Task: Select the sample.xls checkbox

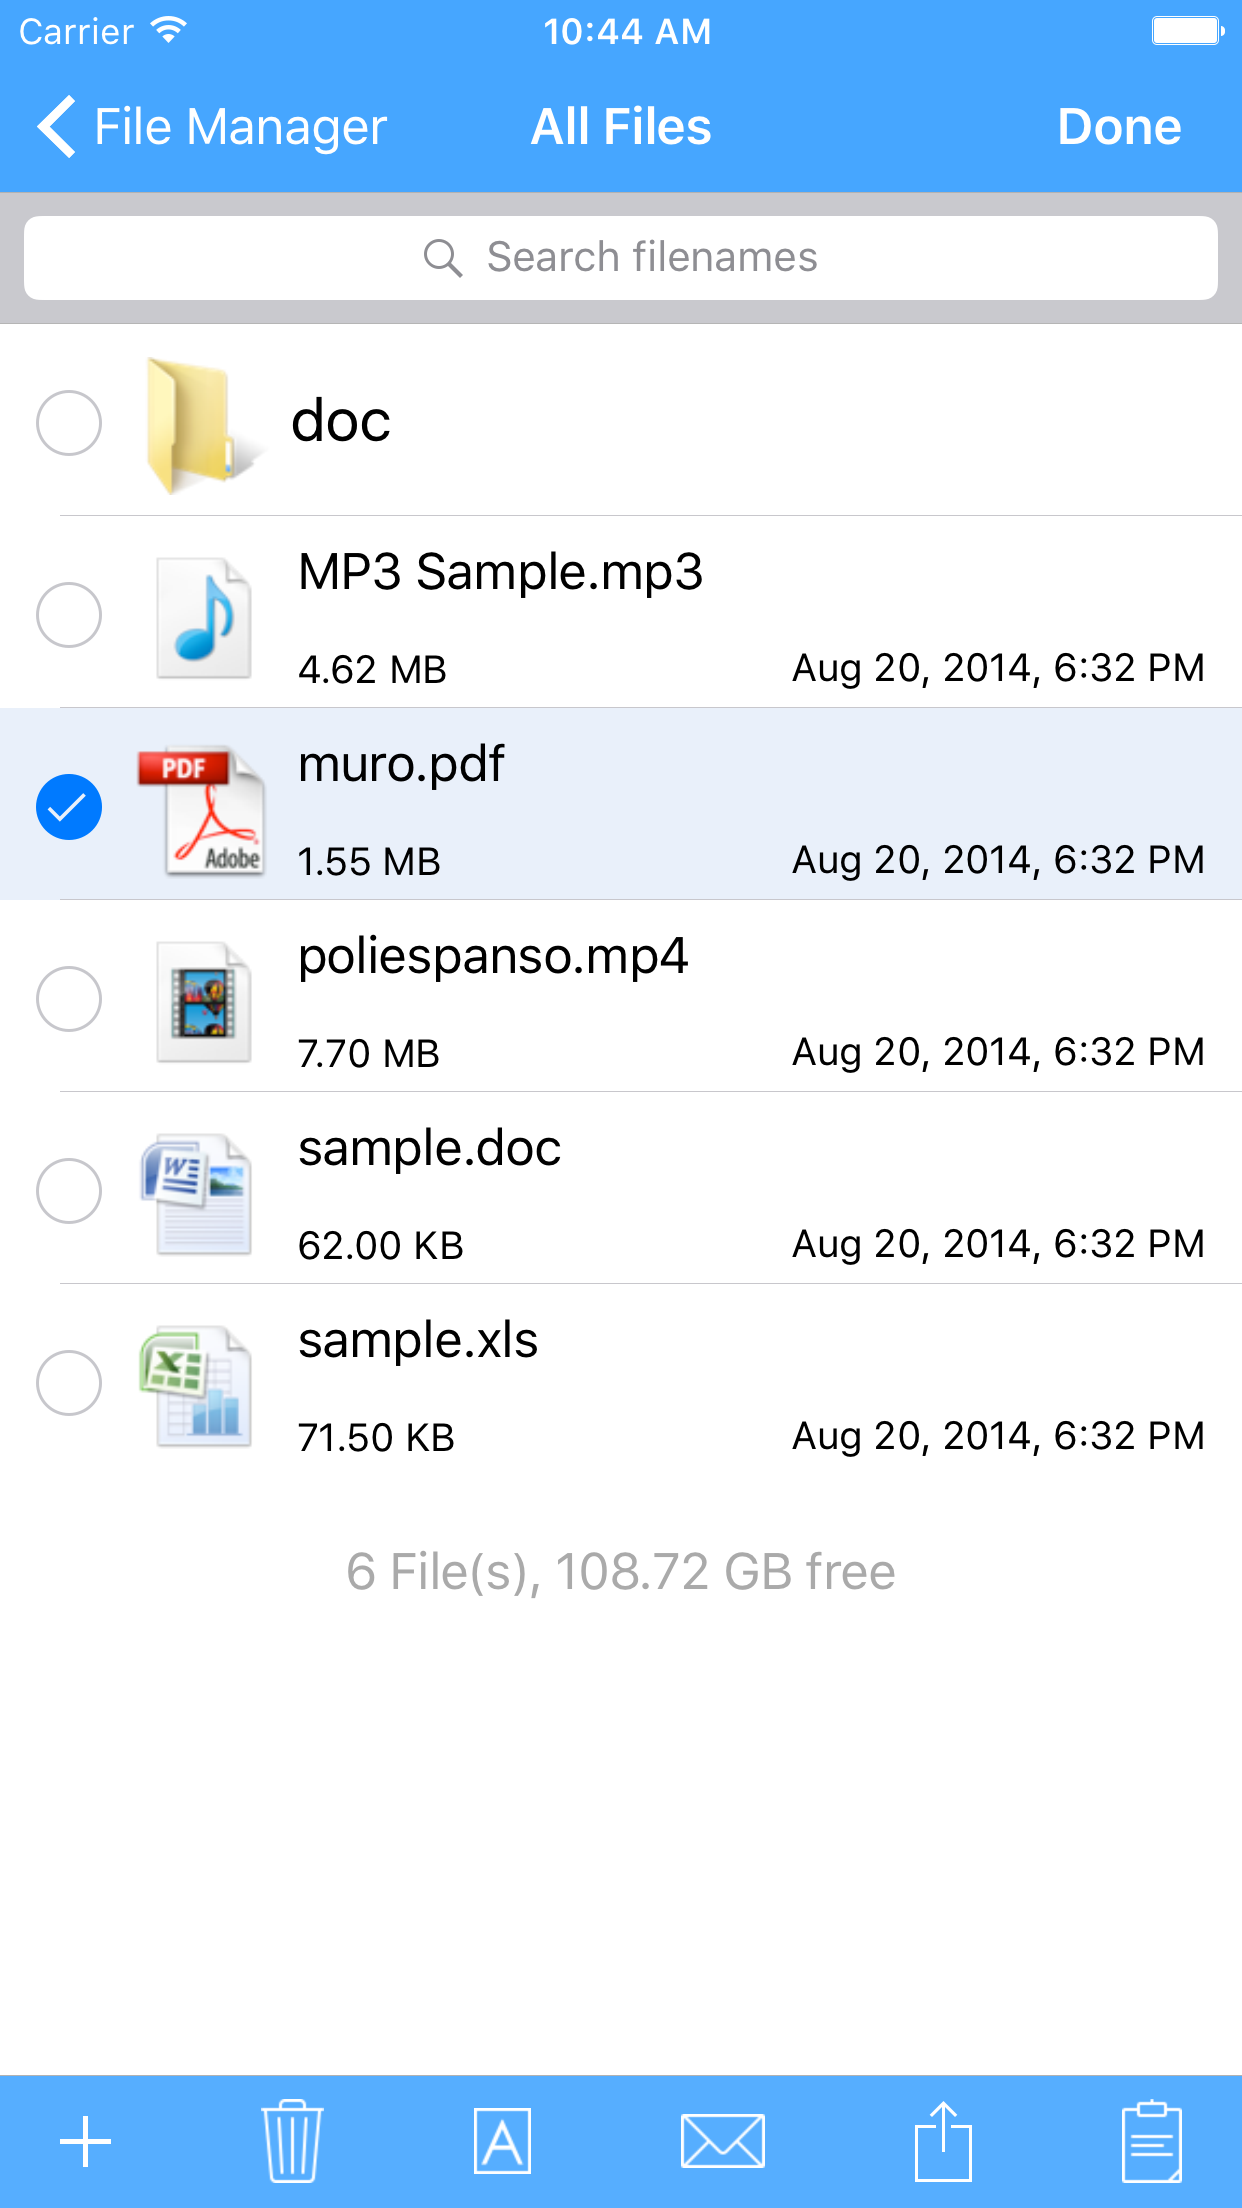Action: [68, 1383]
